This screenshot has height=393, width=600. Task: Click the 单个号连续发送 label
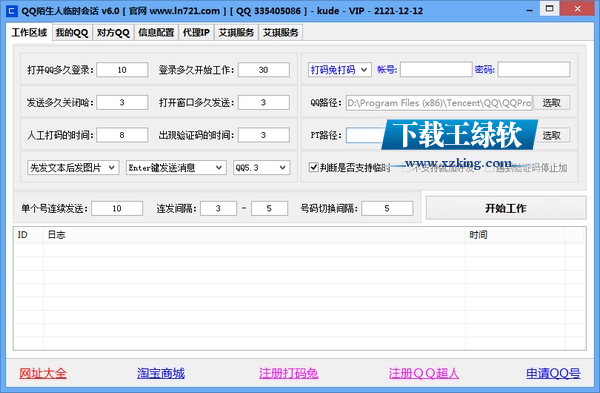(54, 209)
